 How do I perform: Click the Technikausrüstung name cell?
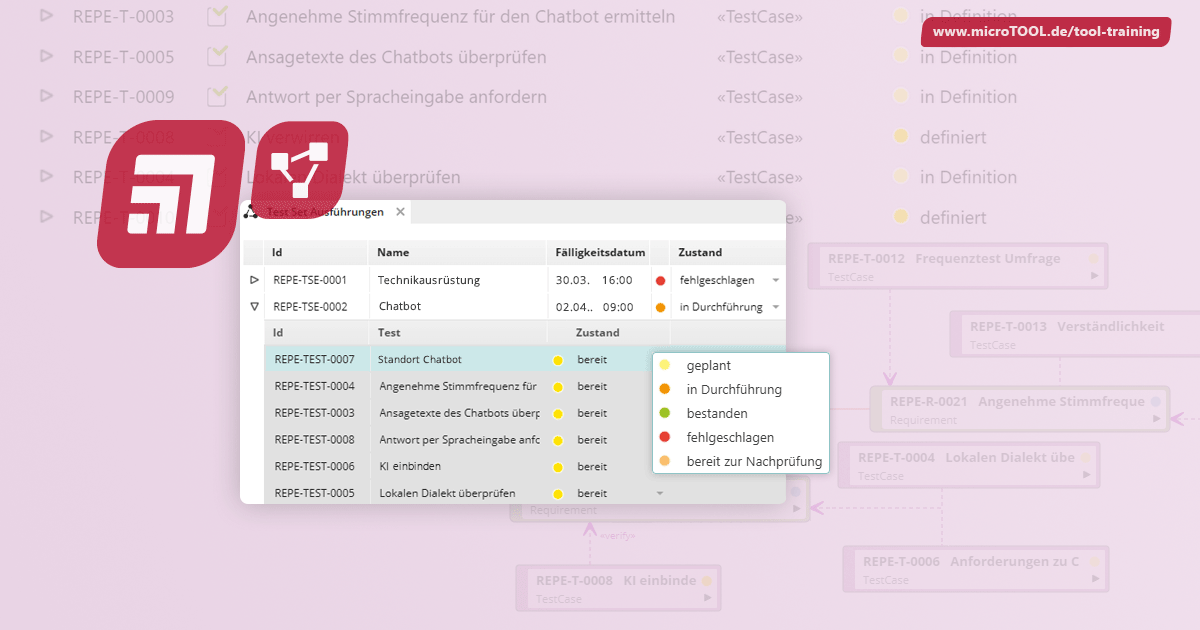click(x=429, y=280)
